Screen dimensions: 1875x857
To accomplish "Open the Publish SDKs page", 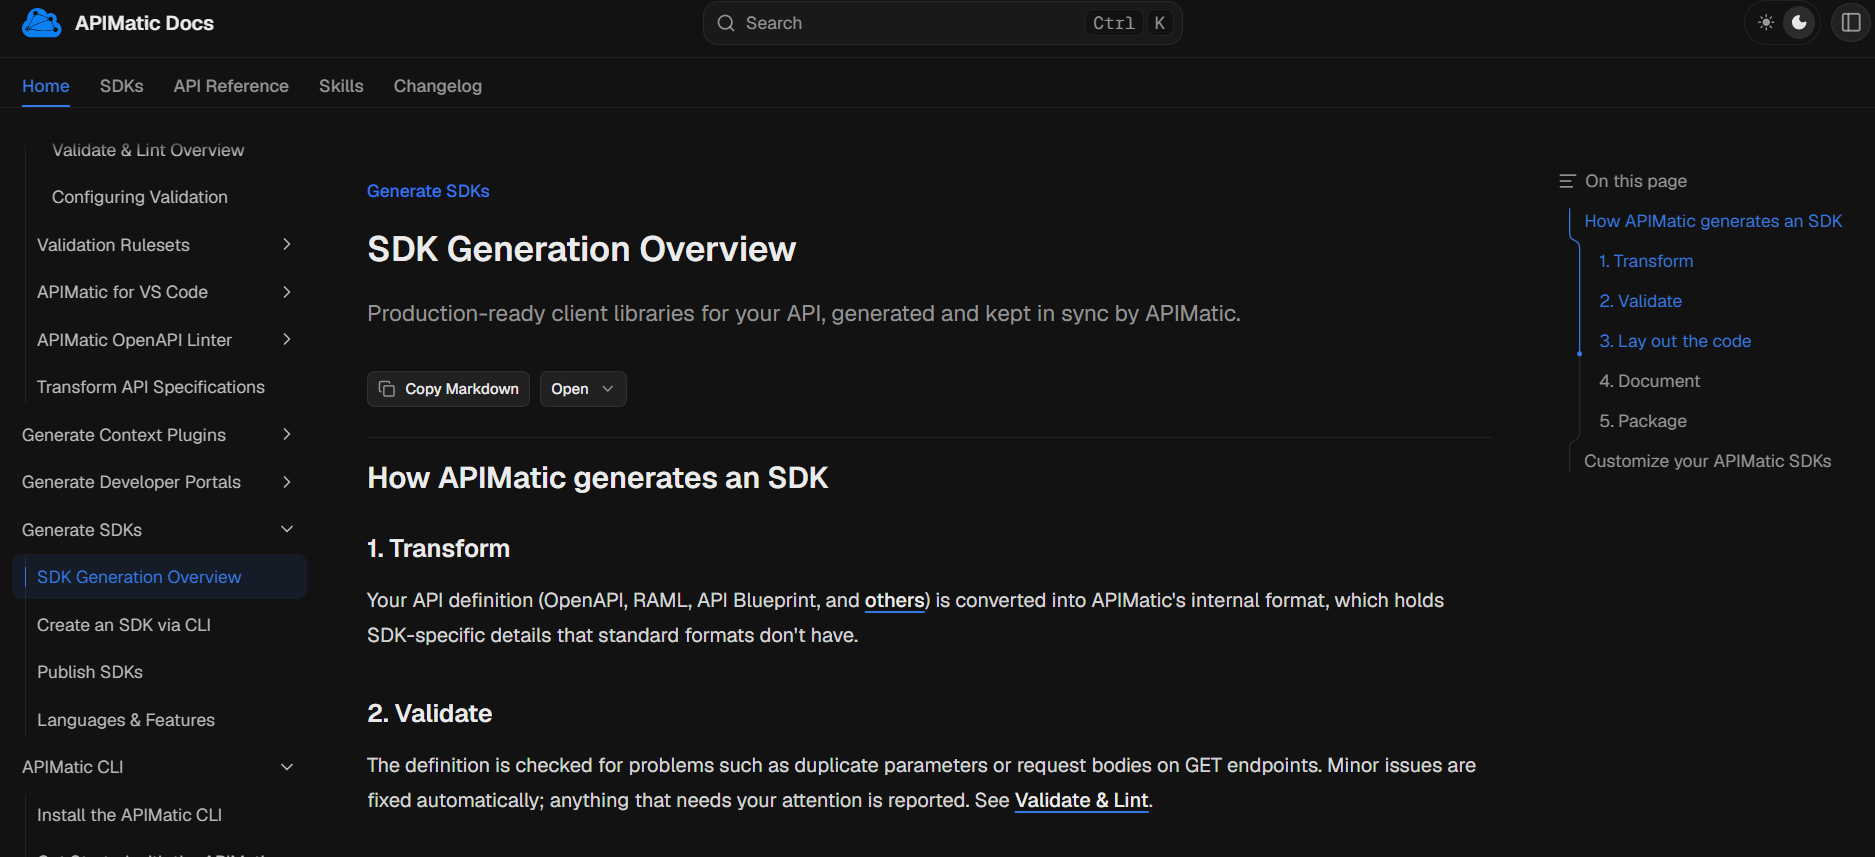I will [x=90, y=672].
